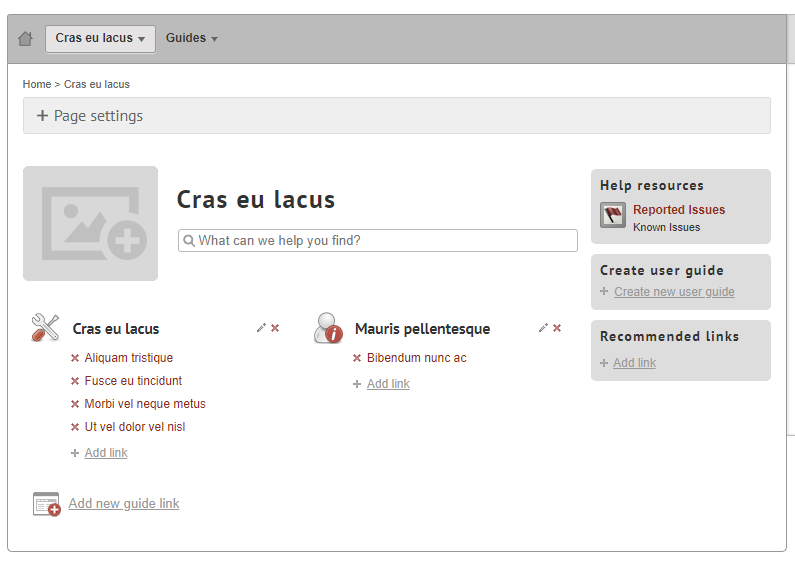795x561 pixels.
Task: Remove the Bibendum nunc ac link
Action: click(357, 358)
